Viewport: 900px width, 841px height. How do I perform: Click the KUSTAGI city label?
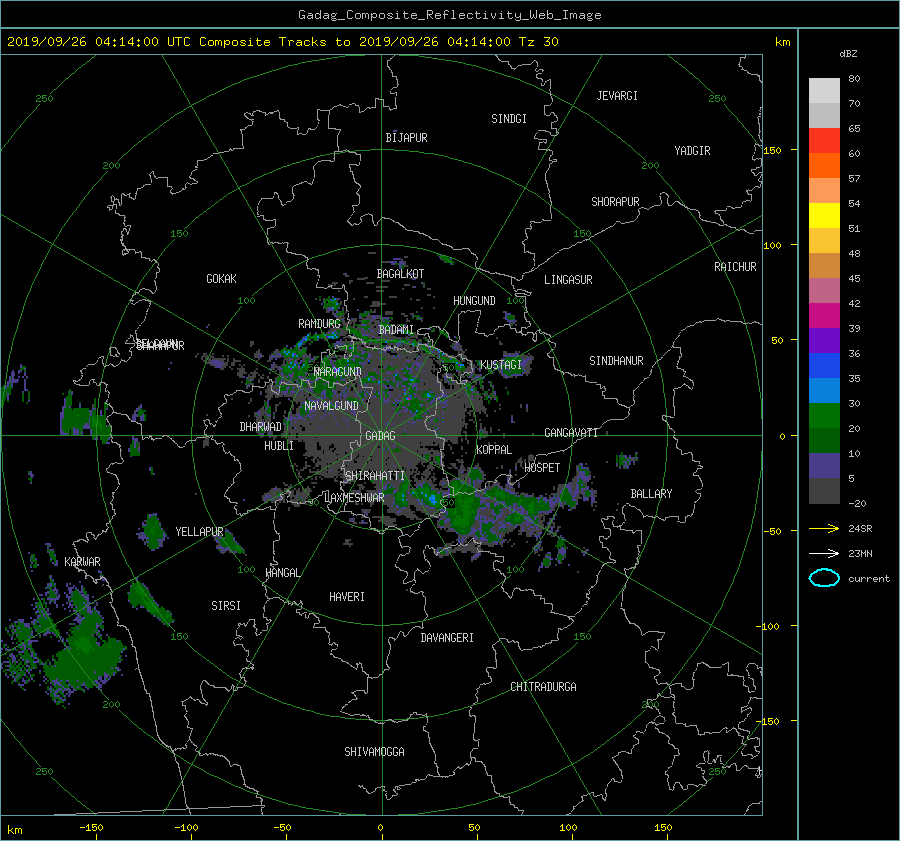pyautogui.click(x=501, y=365)
